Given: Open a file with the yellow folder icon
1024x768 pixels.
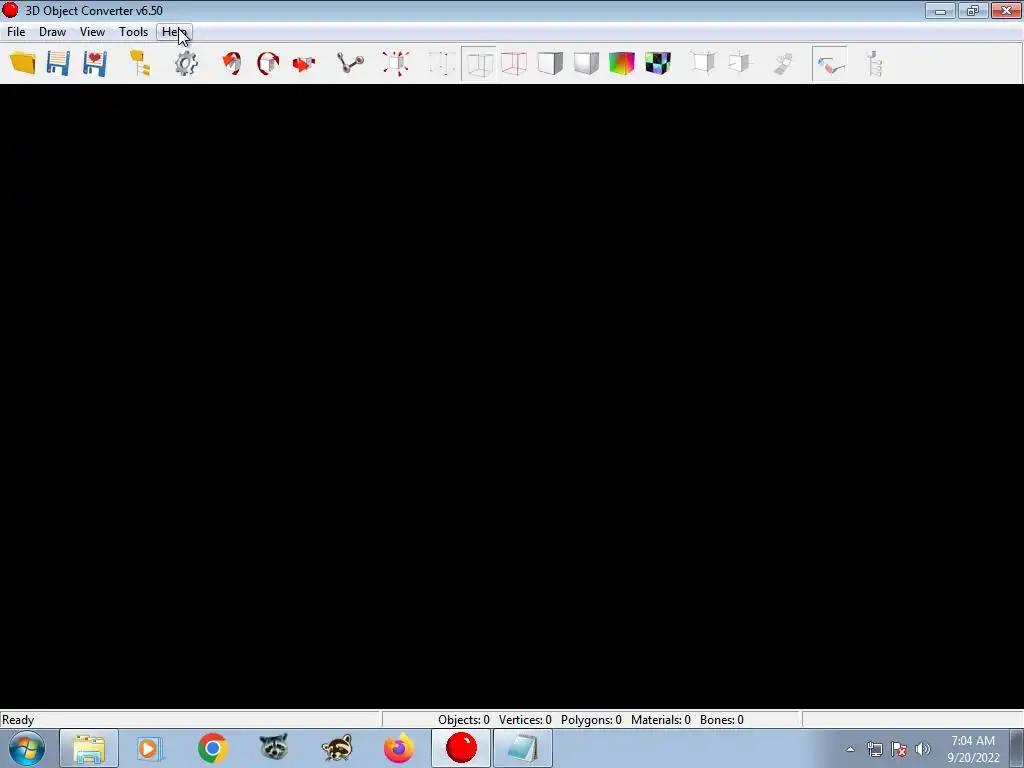Looking at the screenshot, I should (x=23, y=63).
